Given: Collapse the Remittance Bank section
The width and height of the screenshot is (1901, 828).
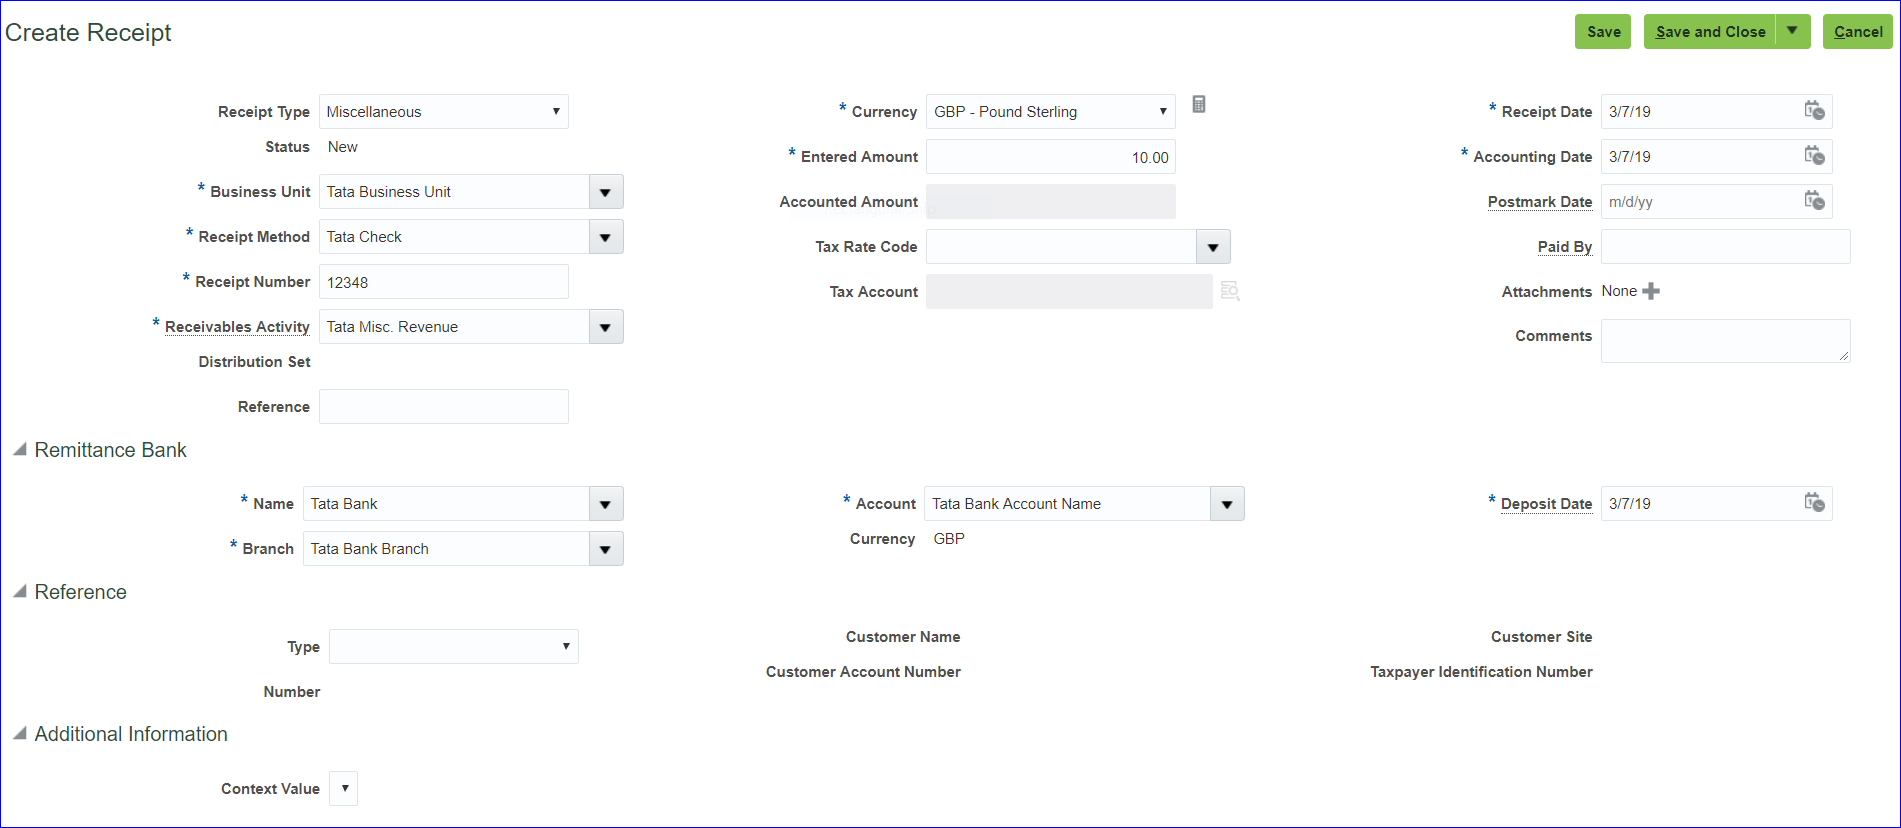Looking at the screenshot, I should [x=20, y=450].
